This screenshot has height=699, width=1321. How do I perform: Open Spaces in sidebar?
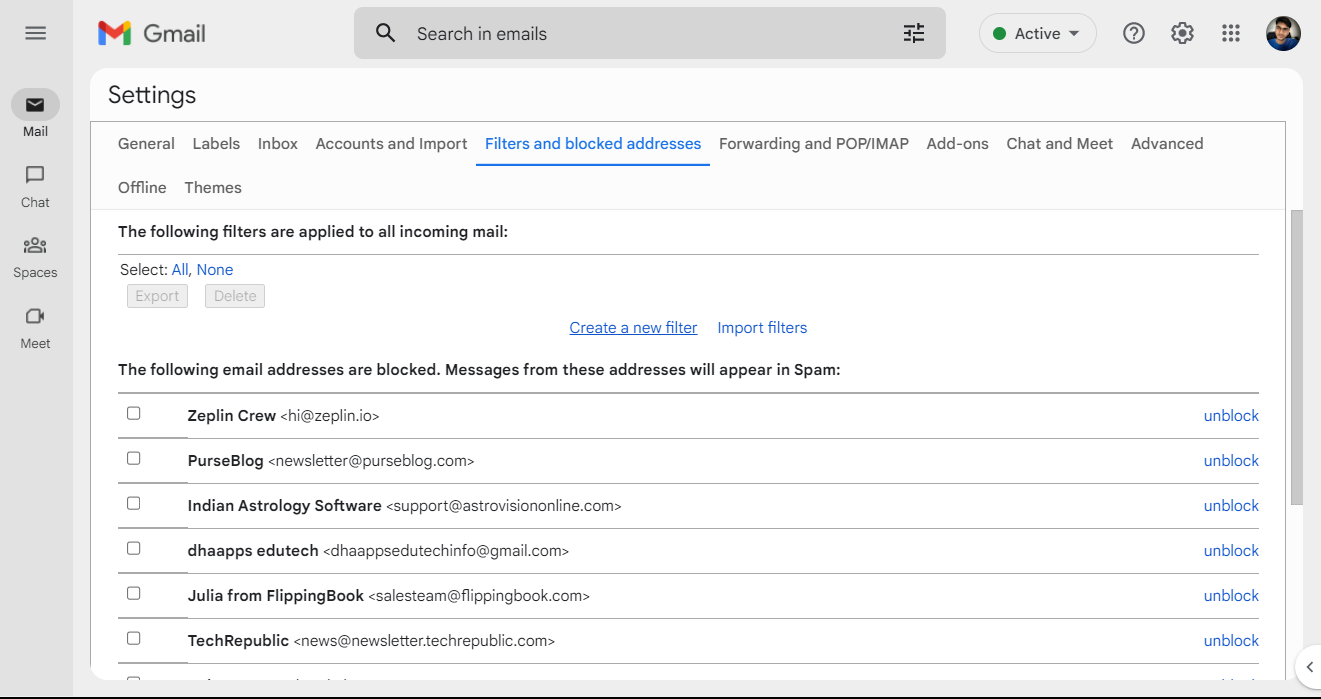click(x=35, y=256)
